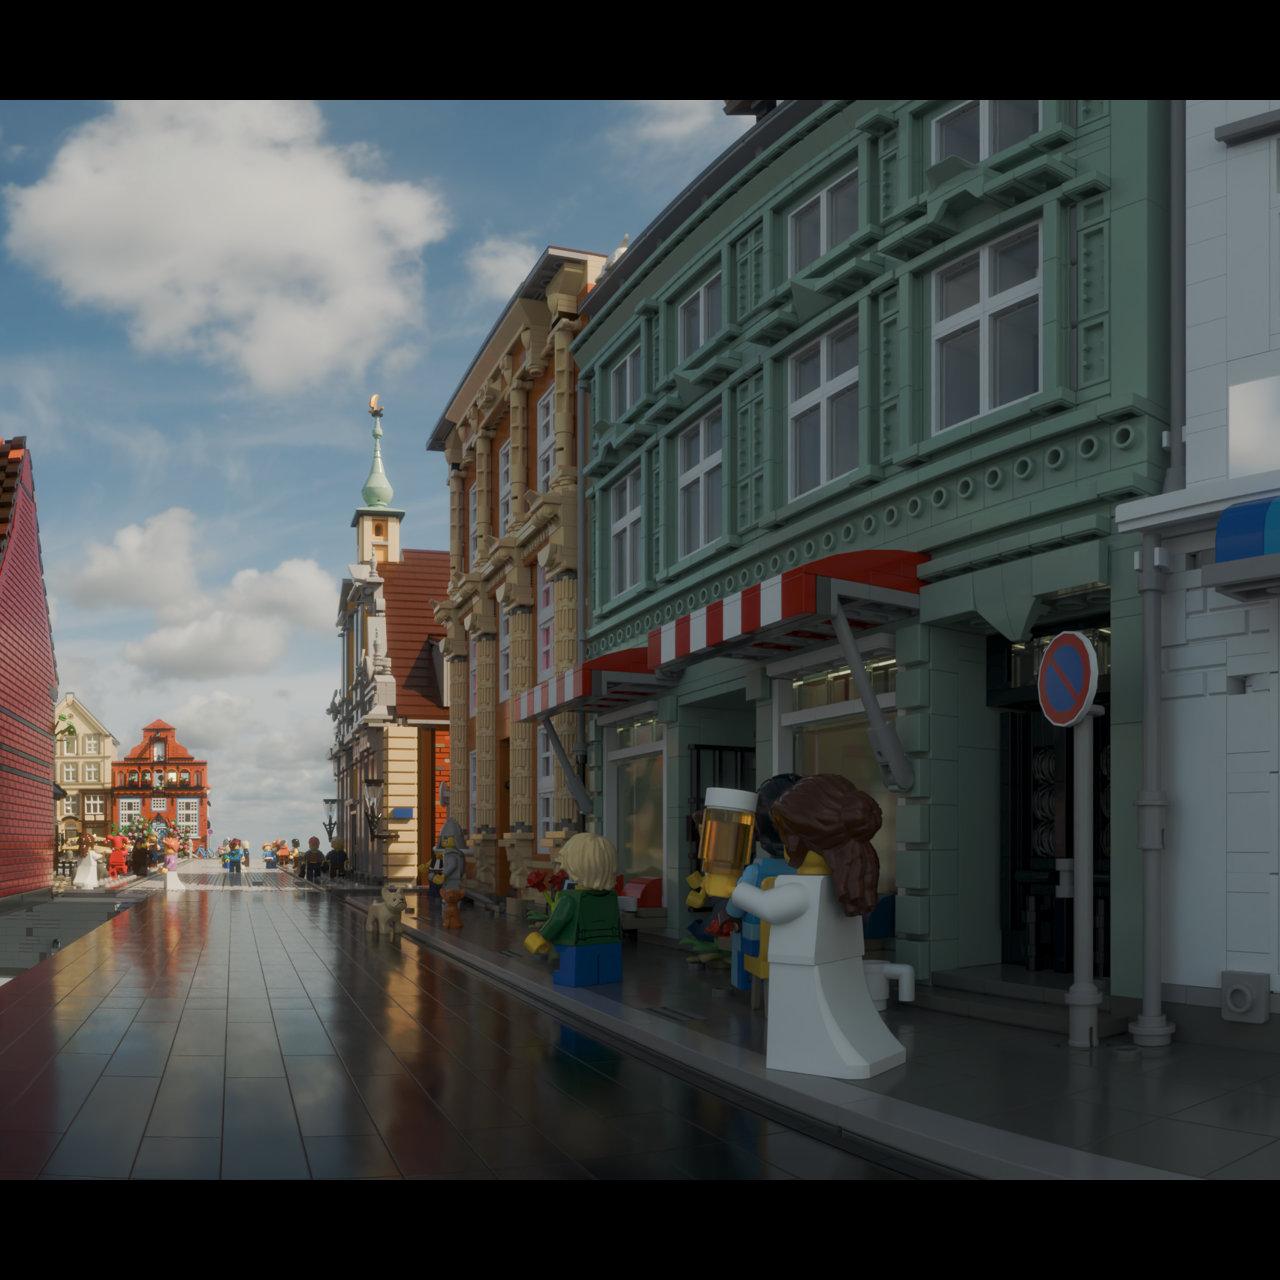This screenshot has width=1280, height=1280.
Task: Click the blond minifigure in green jacket
Action: coord(577,910)
